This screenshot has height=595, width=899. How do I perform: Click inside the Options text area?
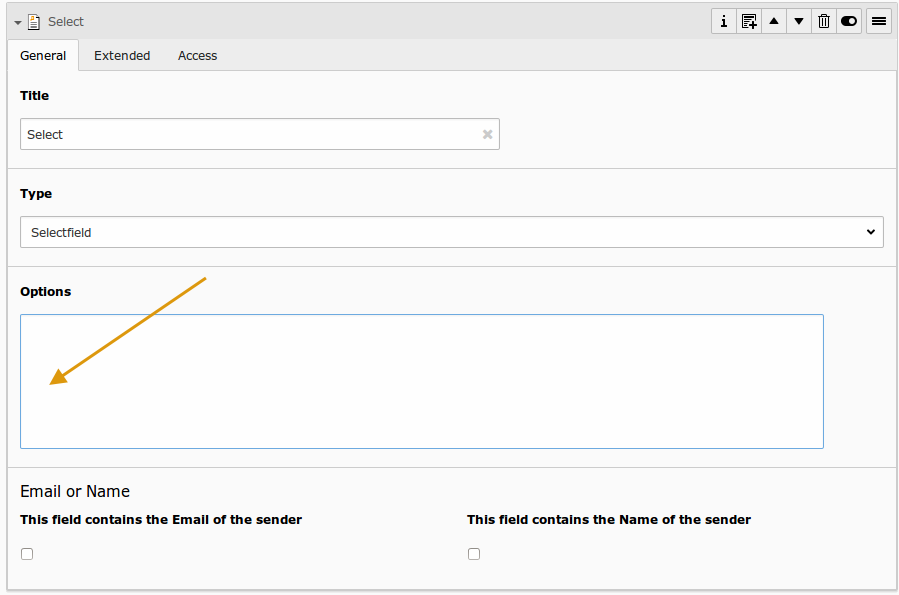(x=421, y=381)
